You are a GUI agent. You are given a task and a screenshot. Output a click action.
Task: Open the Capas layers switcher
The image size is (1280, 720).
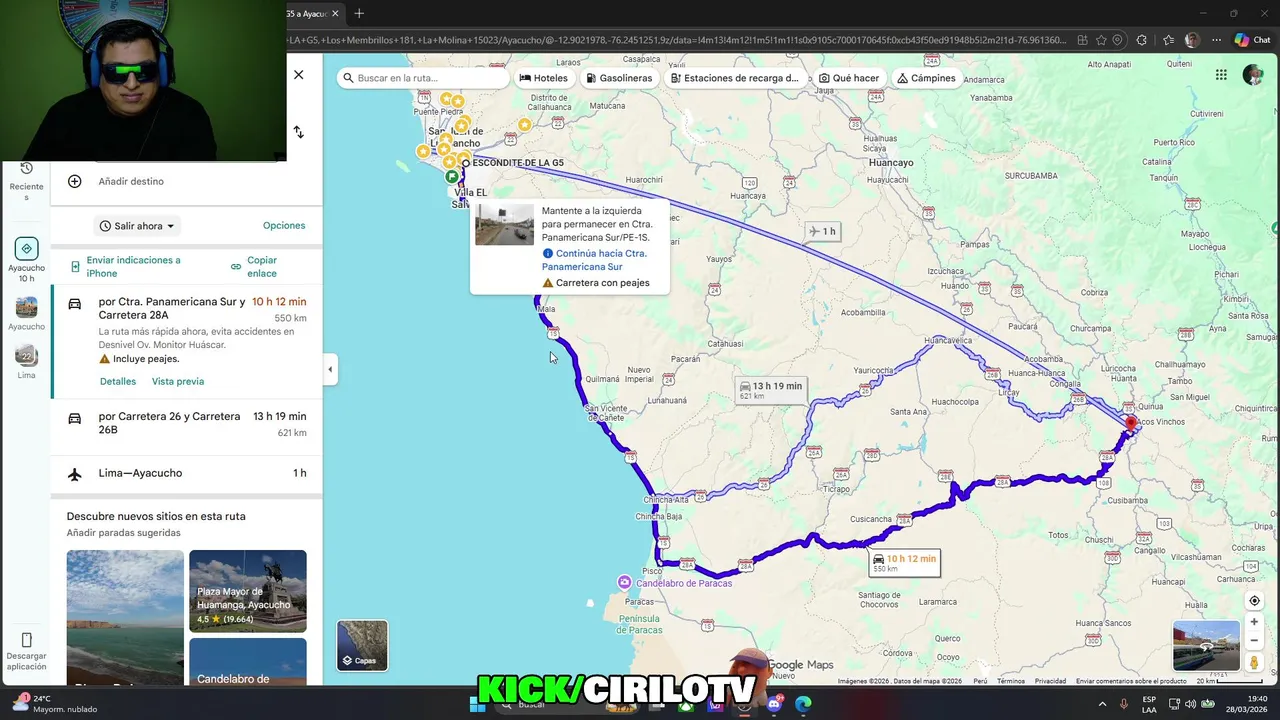[x=362, y=645]
